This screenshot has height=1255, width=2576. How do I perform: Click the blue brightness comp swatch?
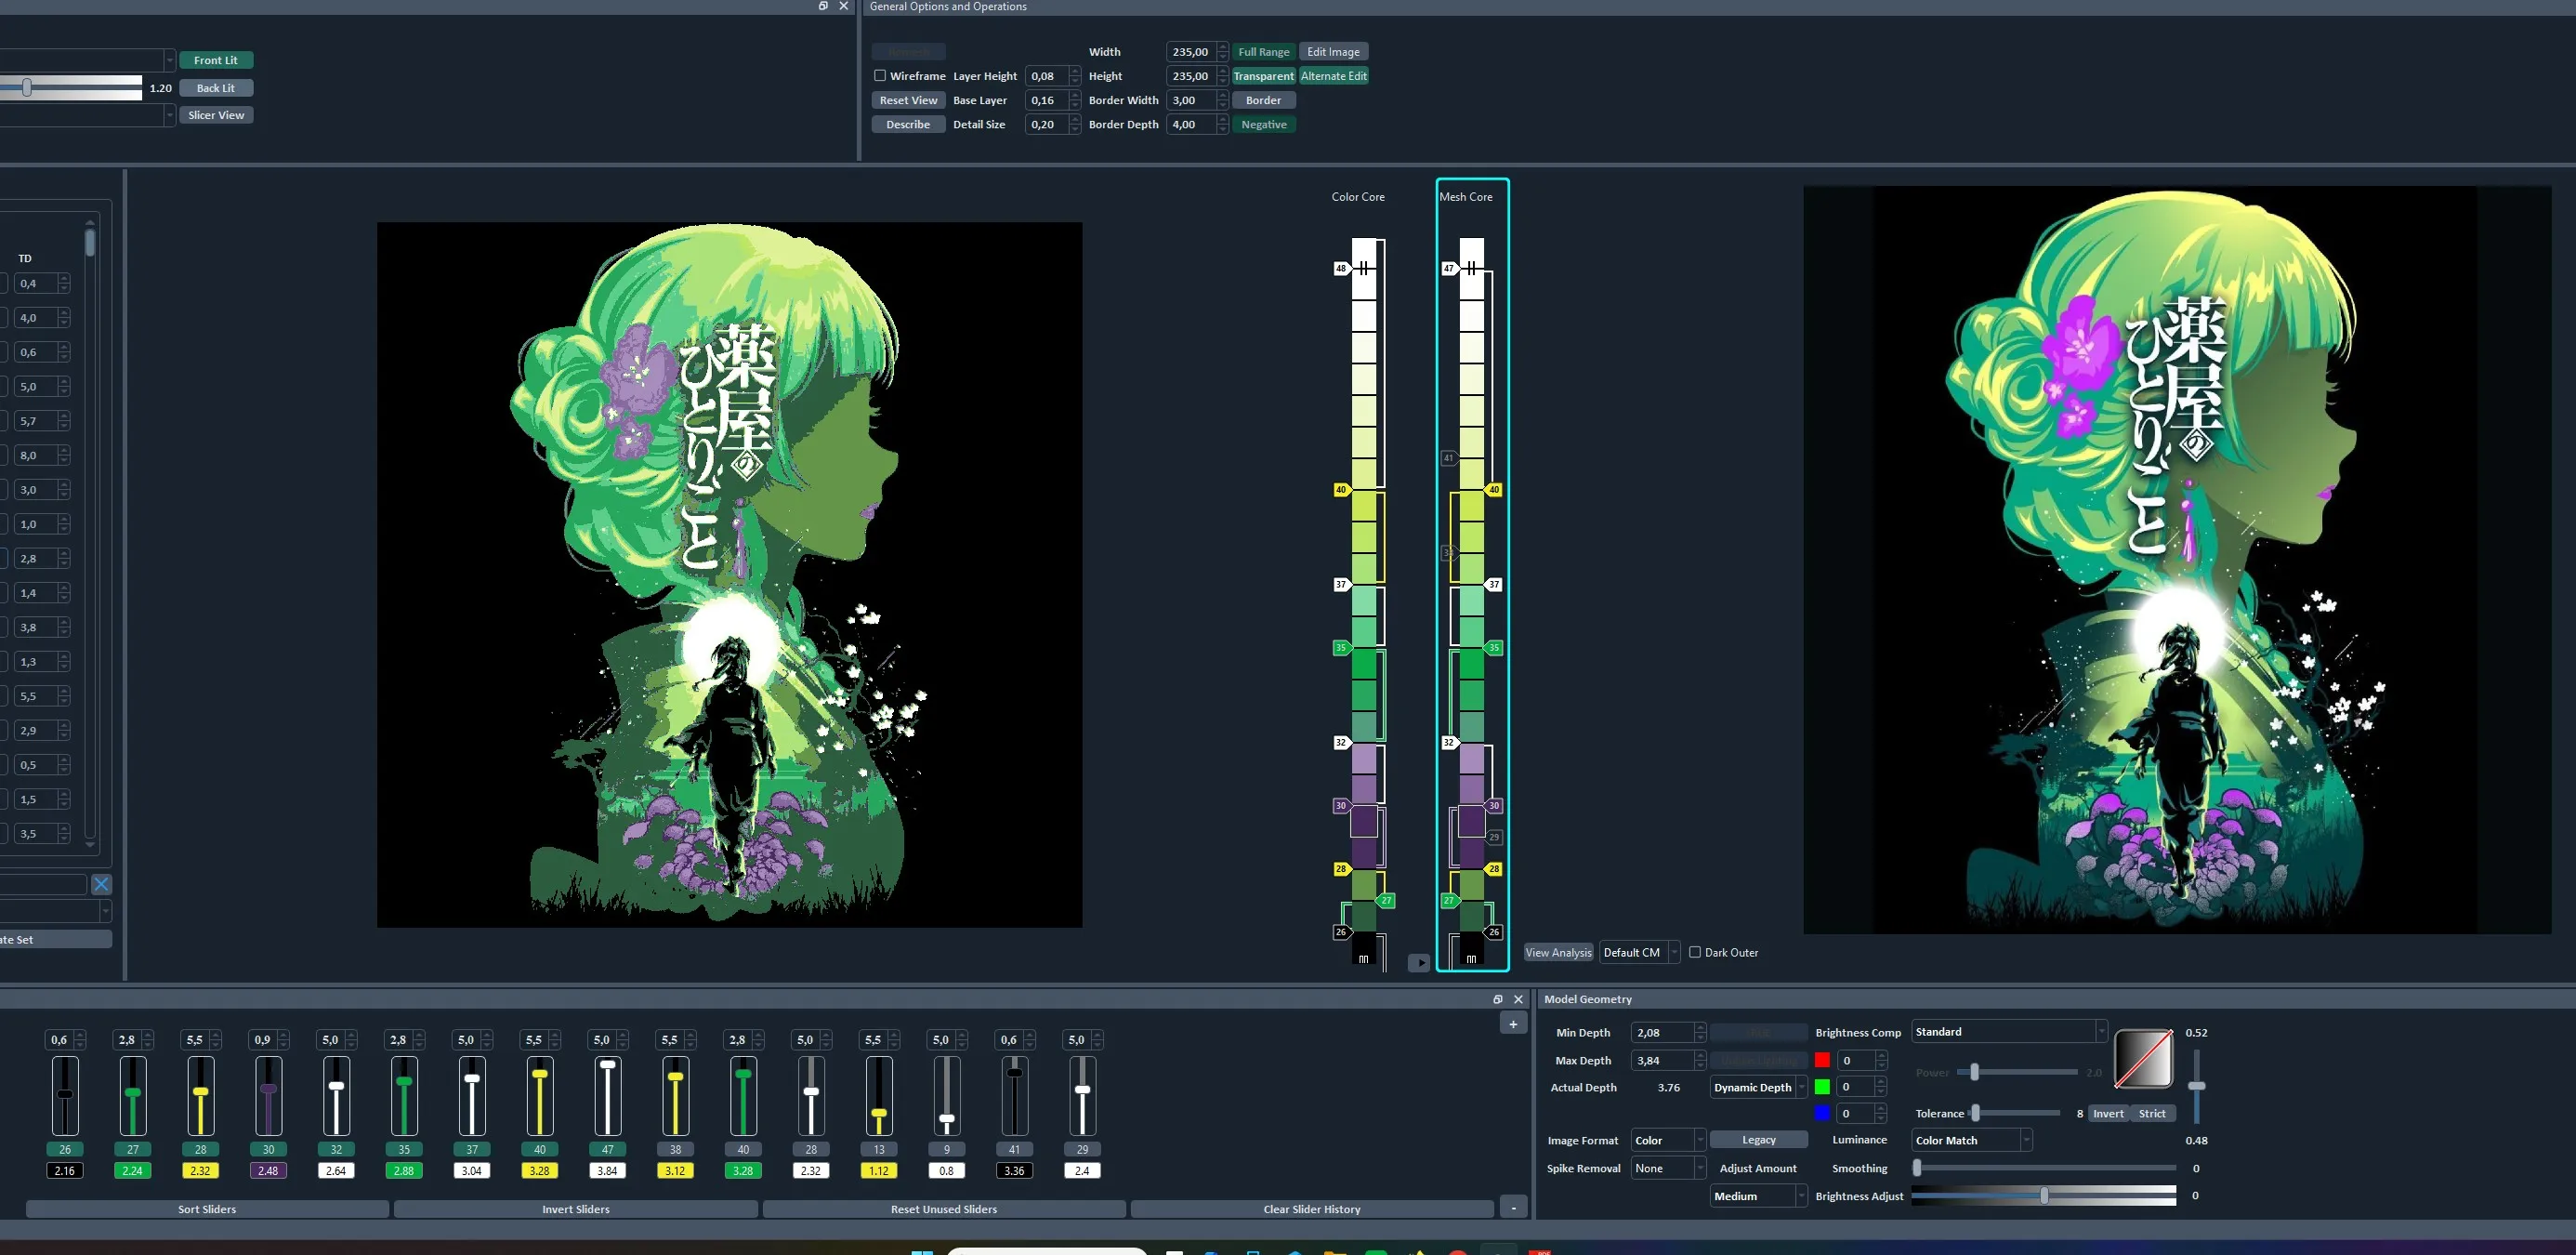pos(1822,1113)
